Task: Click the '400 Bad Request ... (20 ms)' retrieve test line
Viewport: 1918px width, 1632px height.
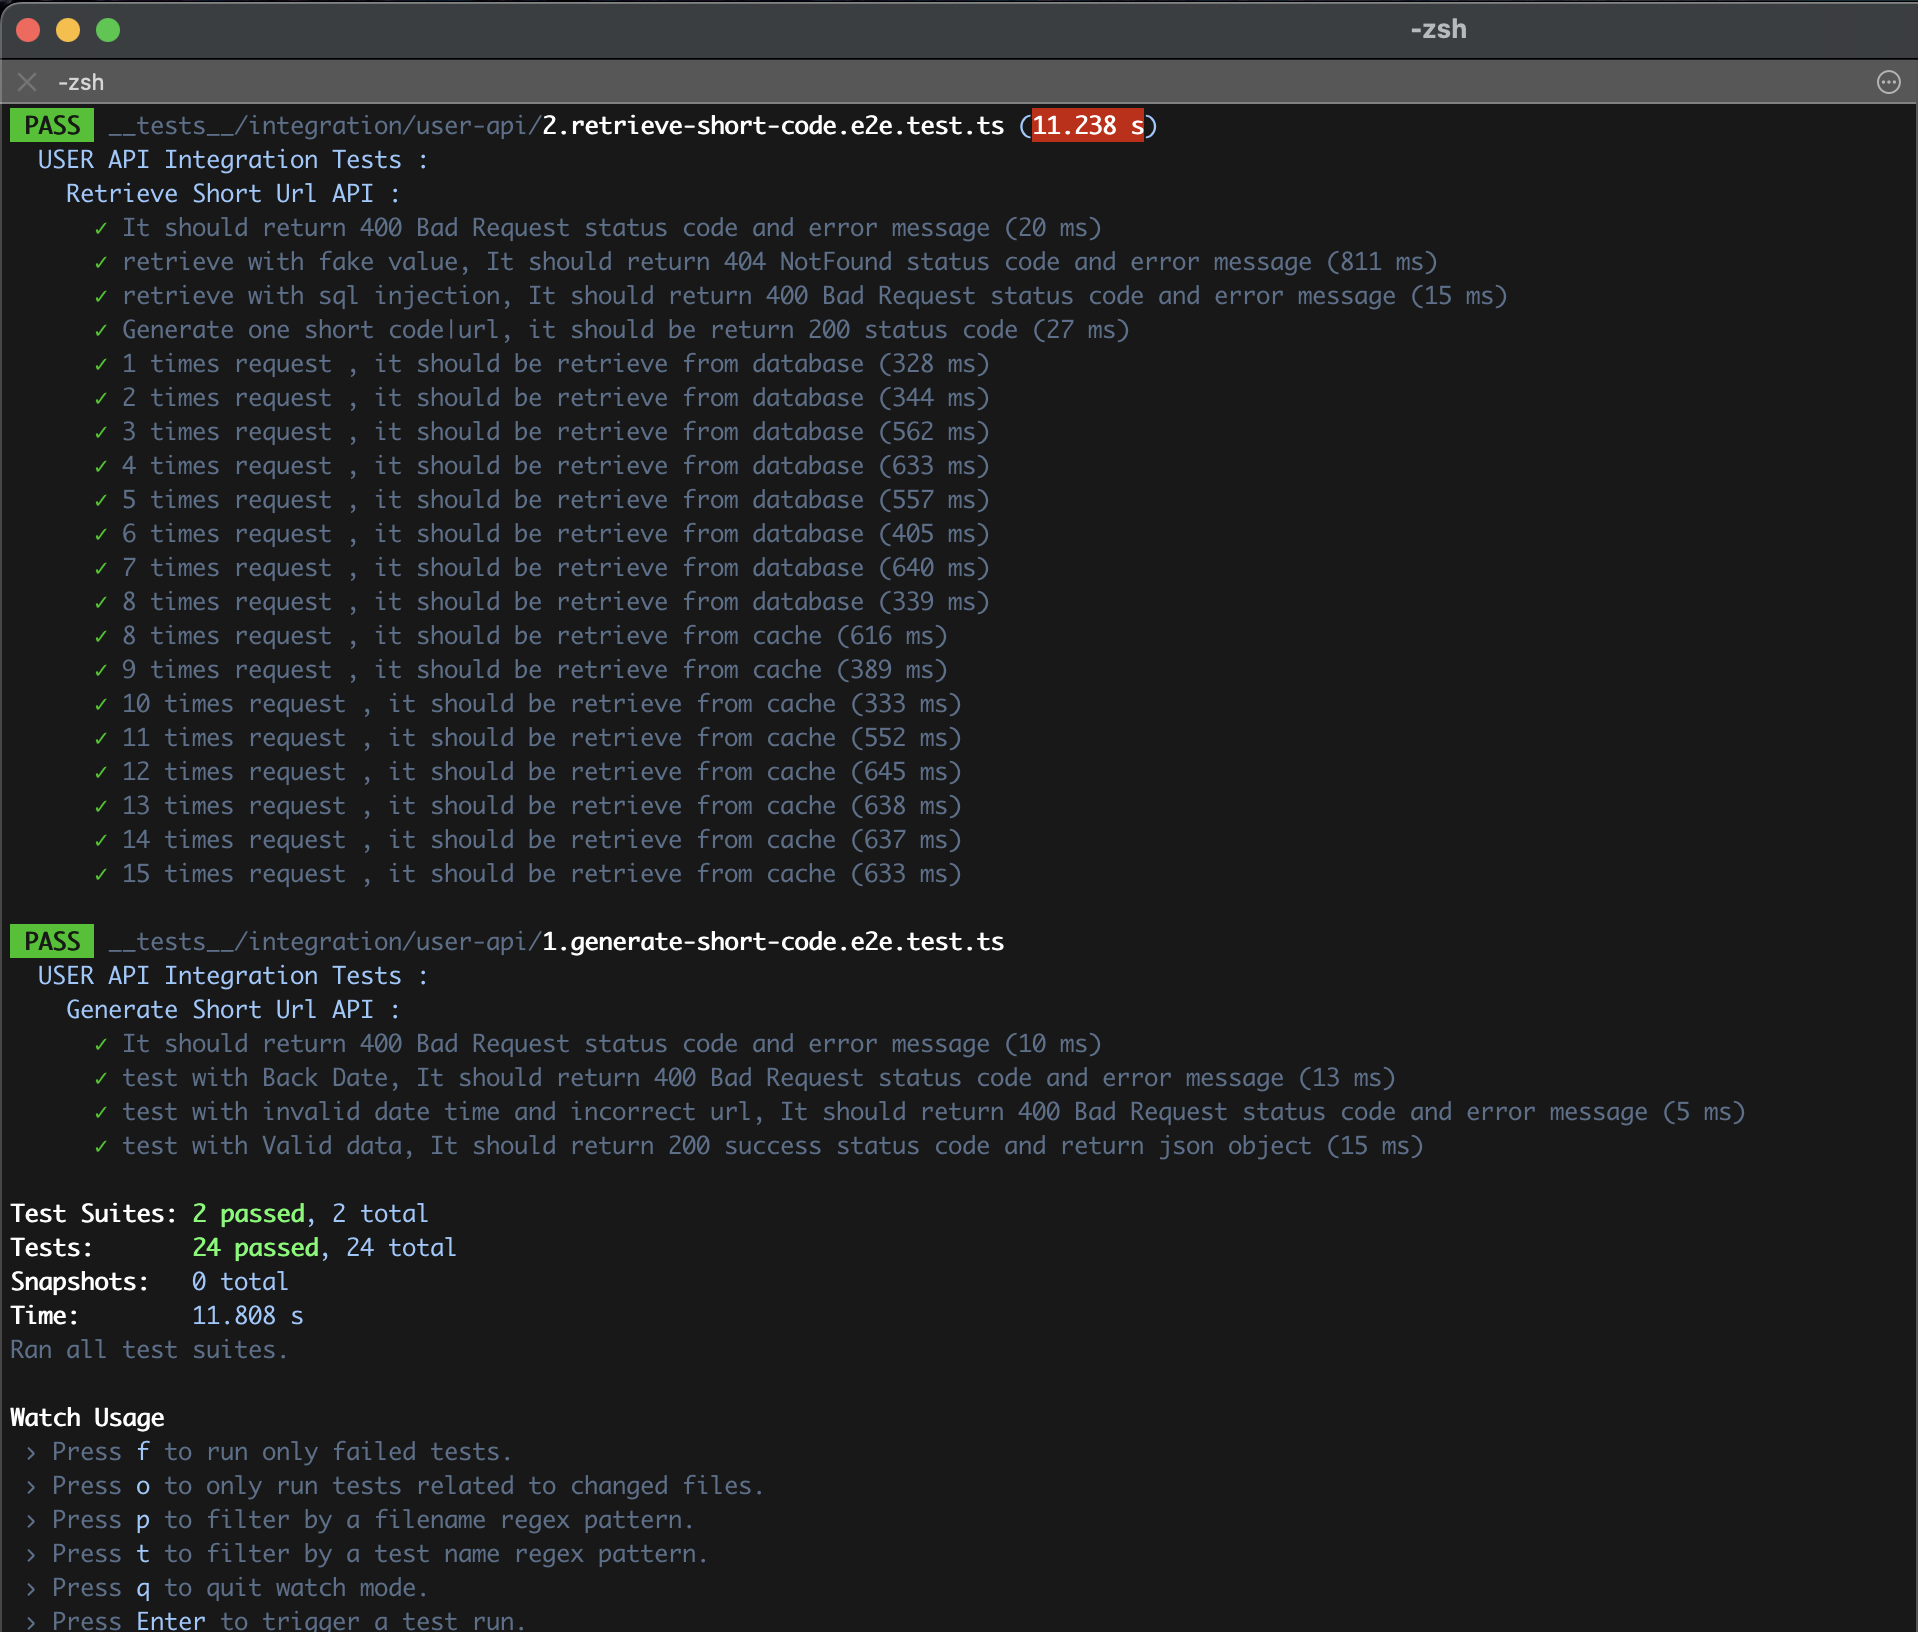Action: click(x=598, y=227)
